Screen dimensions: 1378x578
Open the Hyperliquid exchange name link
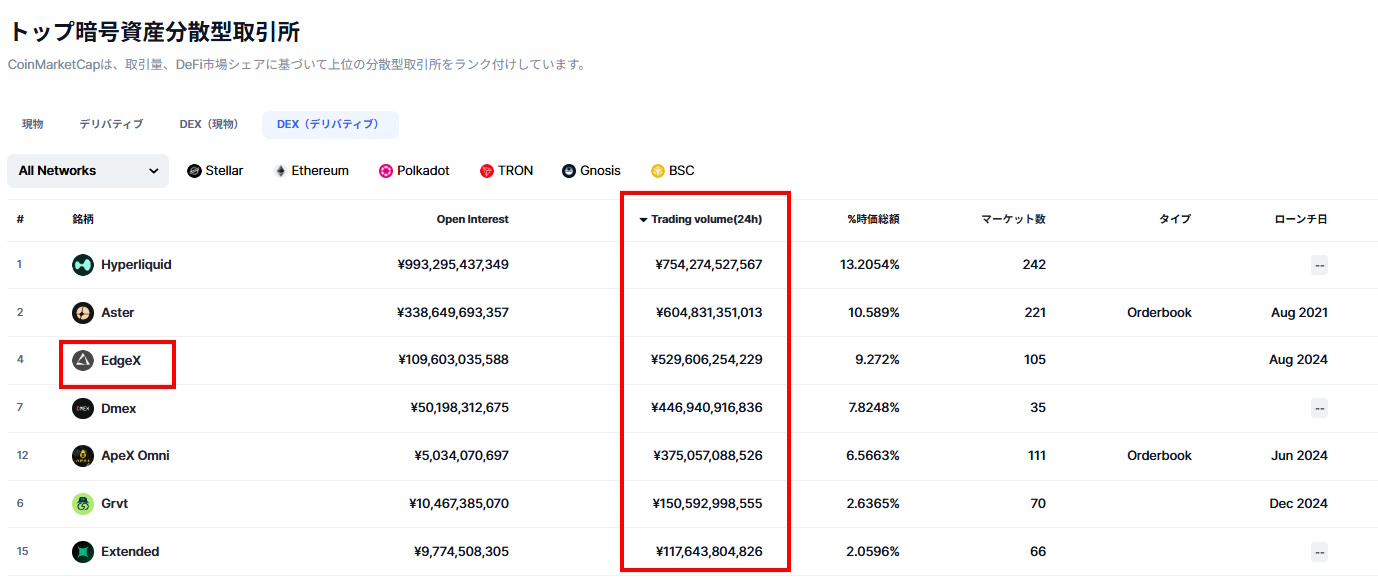coord(136,265)
